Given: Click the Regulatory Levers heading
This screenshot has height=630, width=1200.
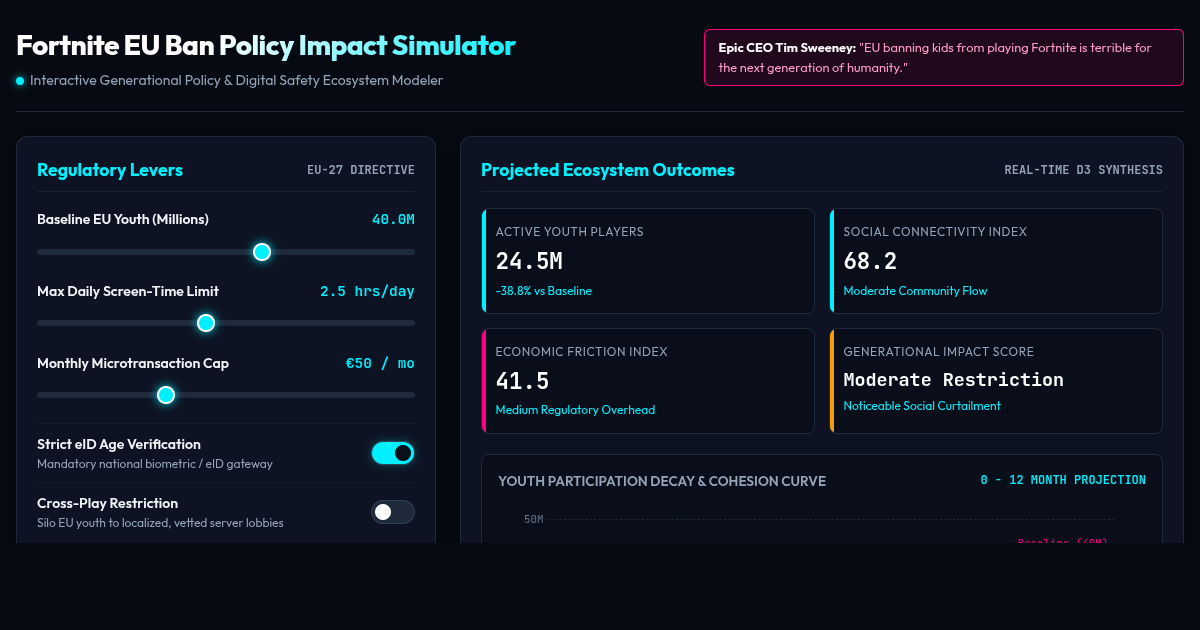Looking at the screenshot, I should click(110, 170).
